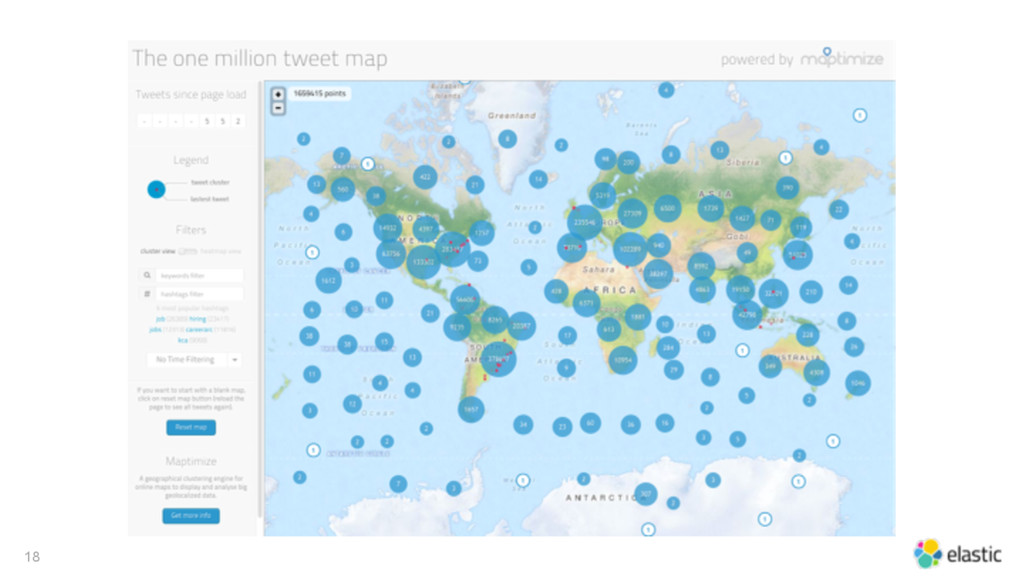Open the 19150 tweet cluster
Viewport: 1024px width, 576px height.
coord(741,289)
